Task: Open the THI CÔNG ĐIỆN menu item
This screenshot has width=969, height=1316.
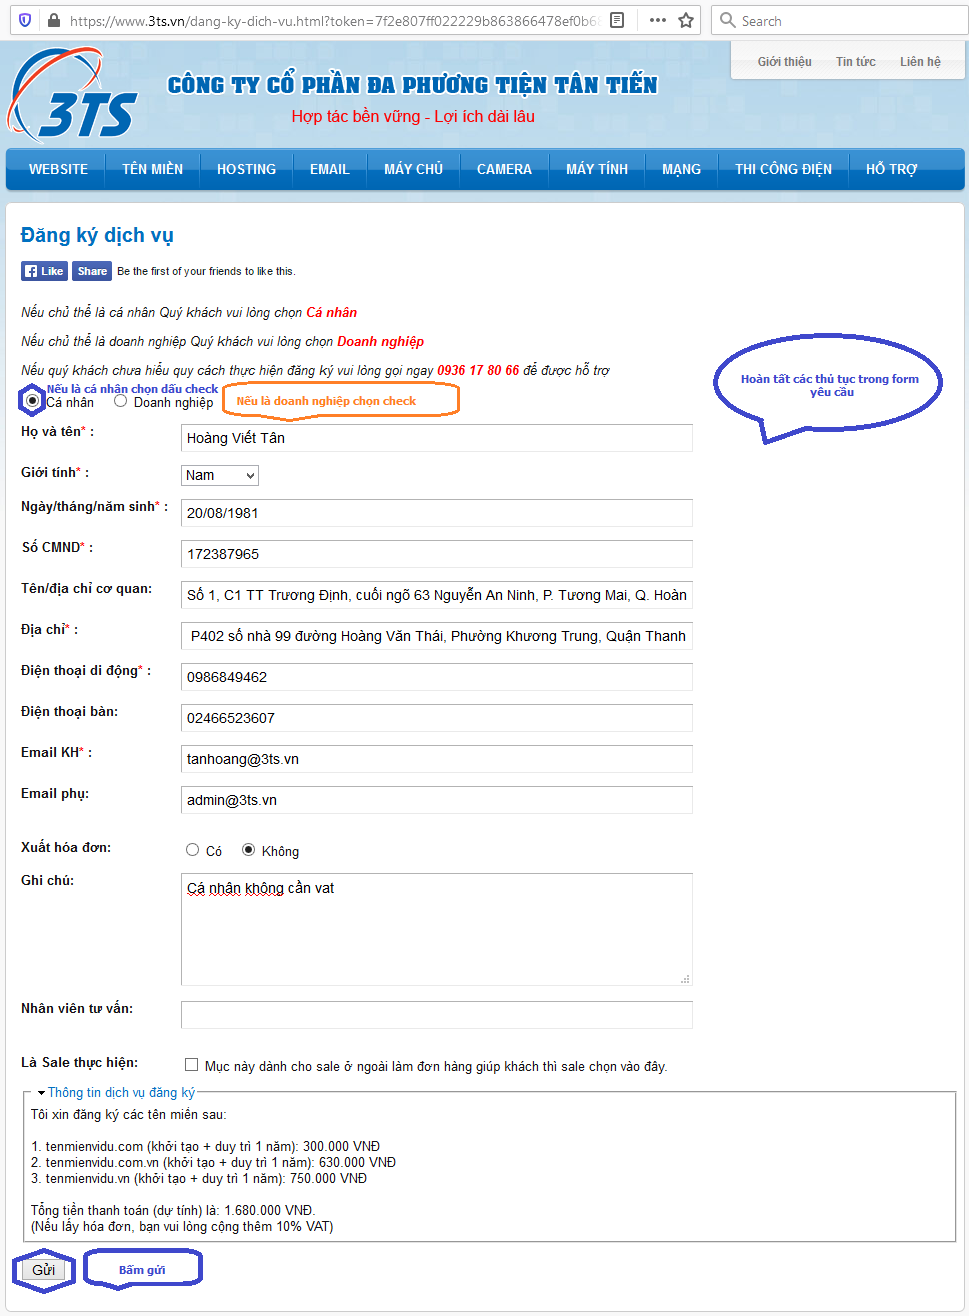Action: [x=783, y=169]
